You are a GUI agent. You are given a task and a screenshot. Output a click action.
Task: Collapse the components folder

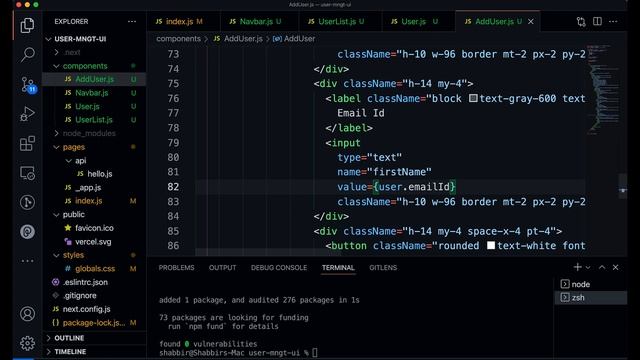coord(95,66)
